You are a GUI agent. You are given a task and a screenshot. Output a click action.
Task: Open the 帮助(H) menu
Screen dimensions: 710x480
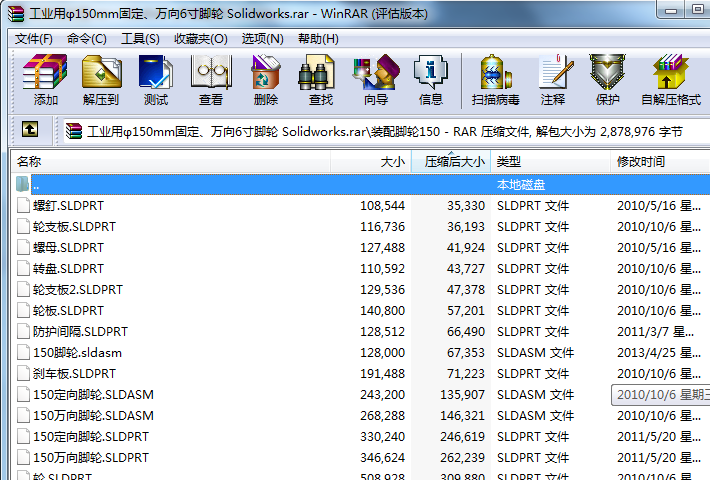point(318,39)
